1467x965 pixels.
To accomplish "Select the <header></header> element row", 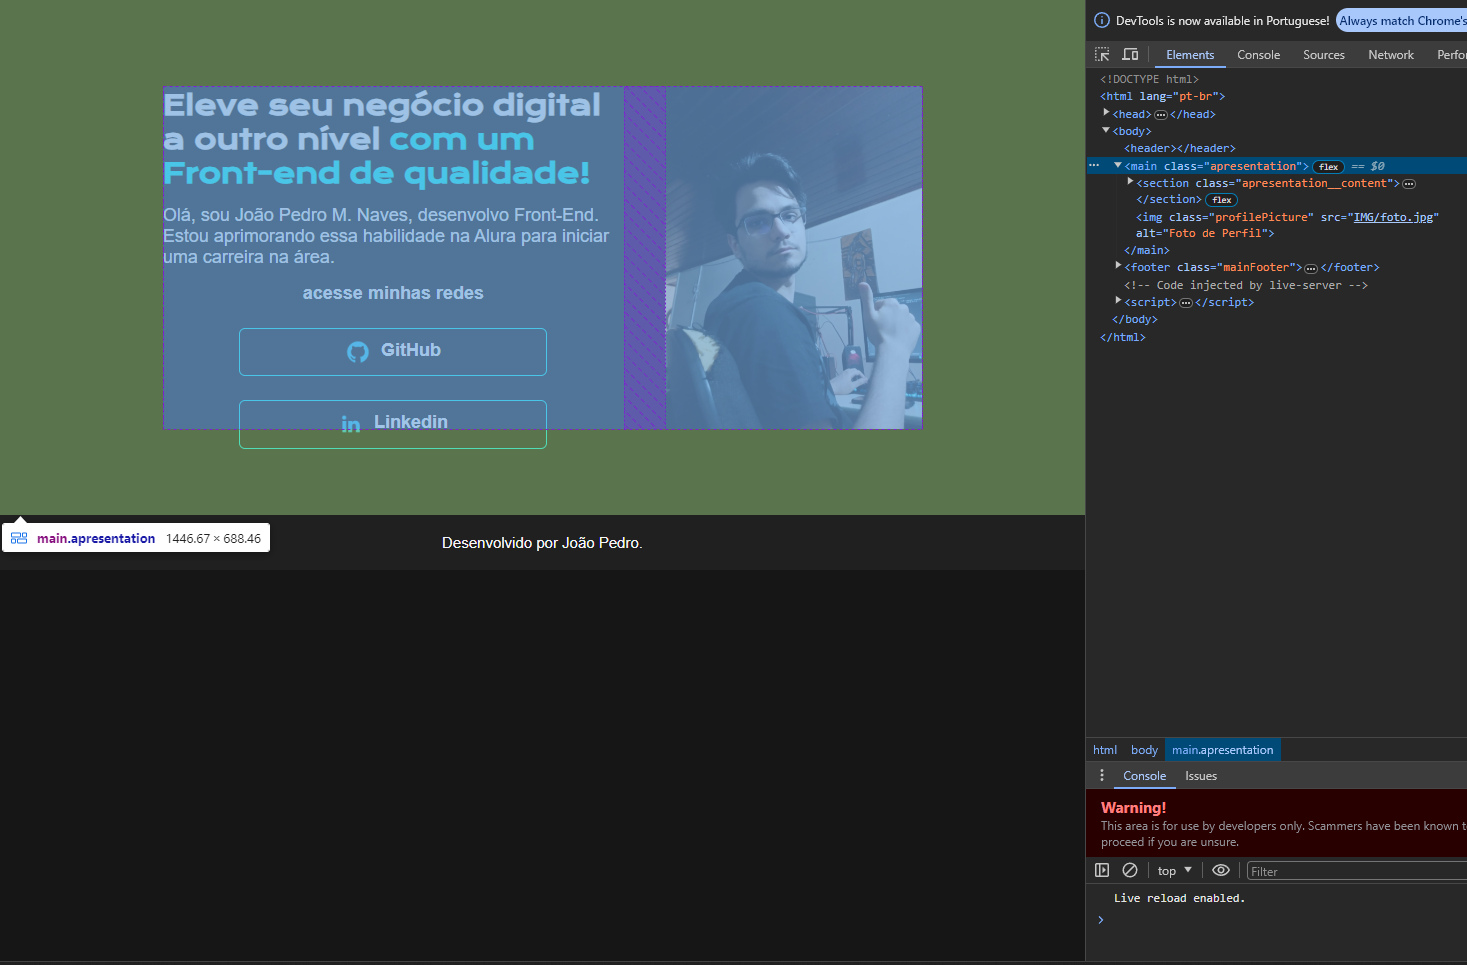I will click(1180, 148).
